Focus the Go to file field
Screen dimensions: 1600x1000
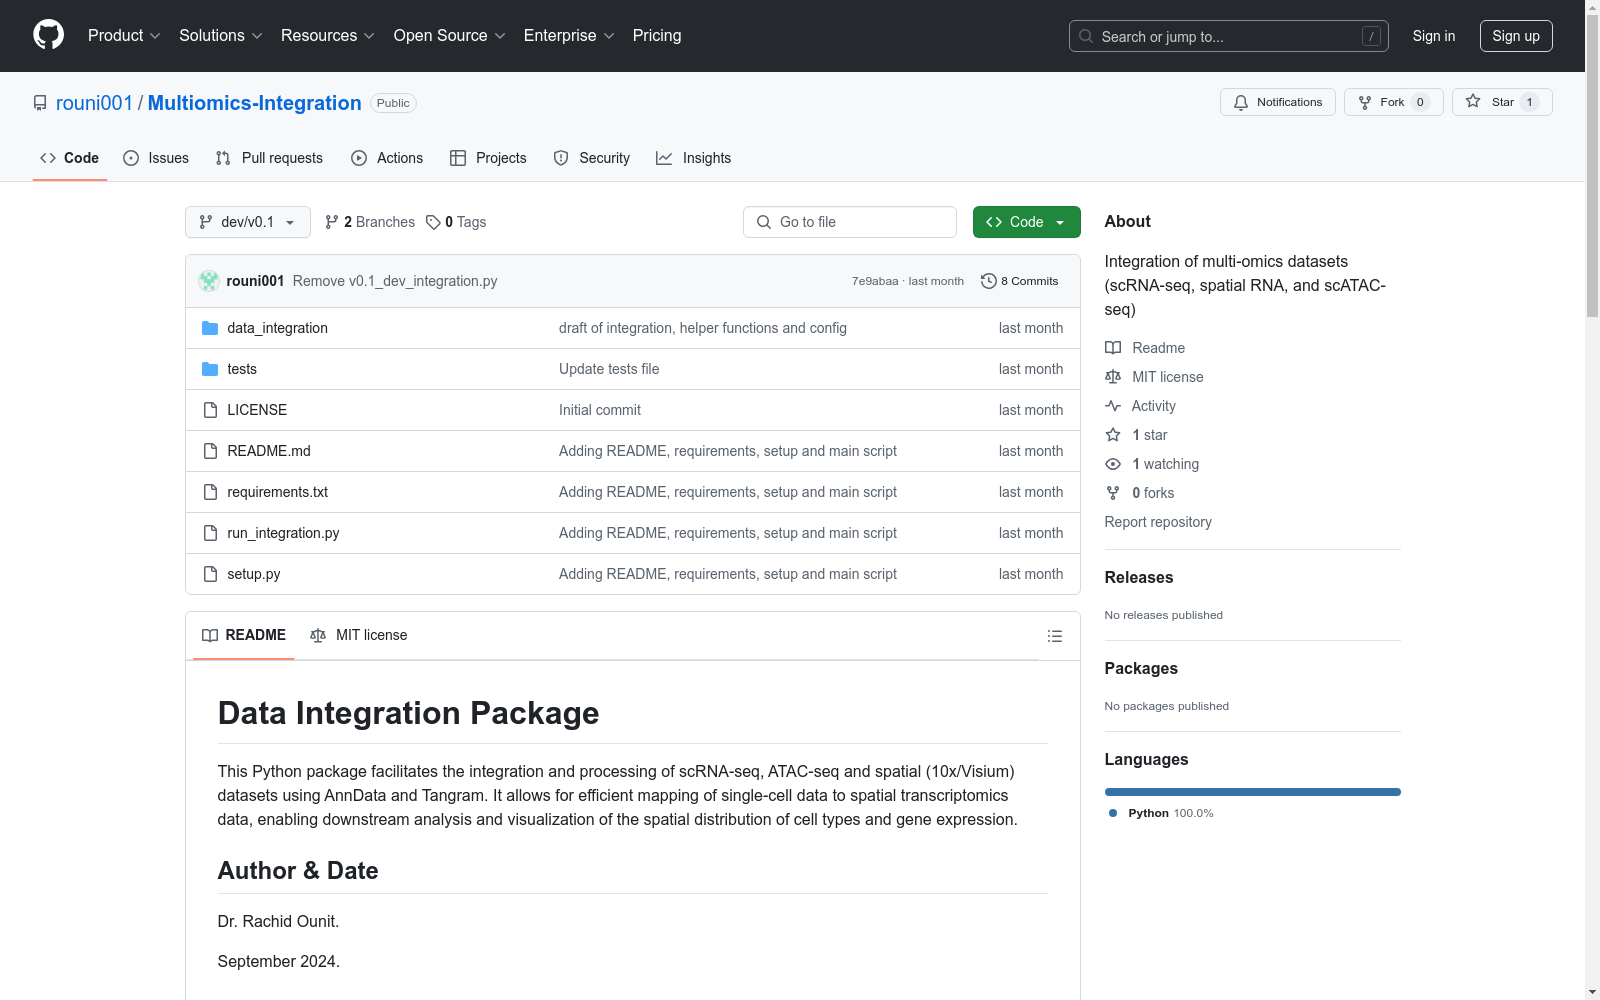pyautogui.click(x=850, y=222)
